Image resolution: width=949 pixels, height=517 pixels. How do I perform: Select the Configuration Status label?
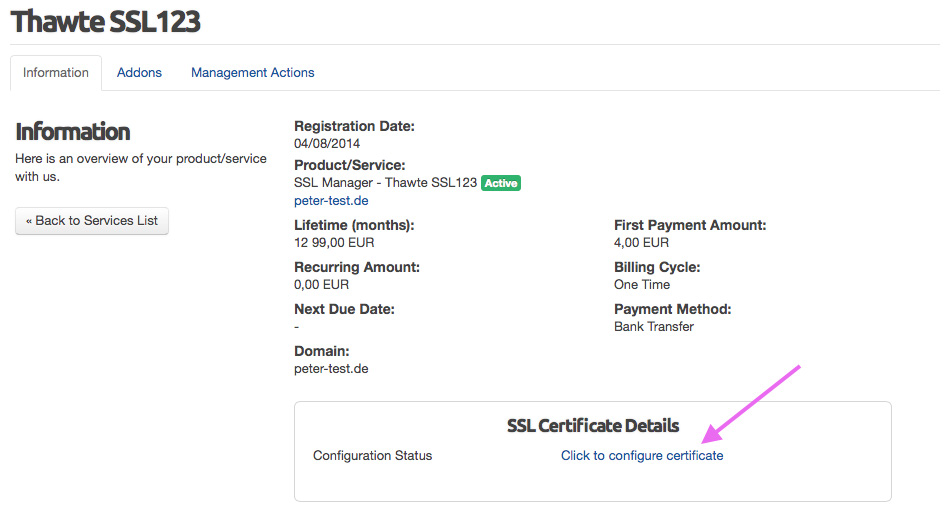pyautogui.click(x=372, y=455)
